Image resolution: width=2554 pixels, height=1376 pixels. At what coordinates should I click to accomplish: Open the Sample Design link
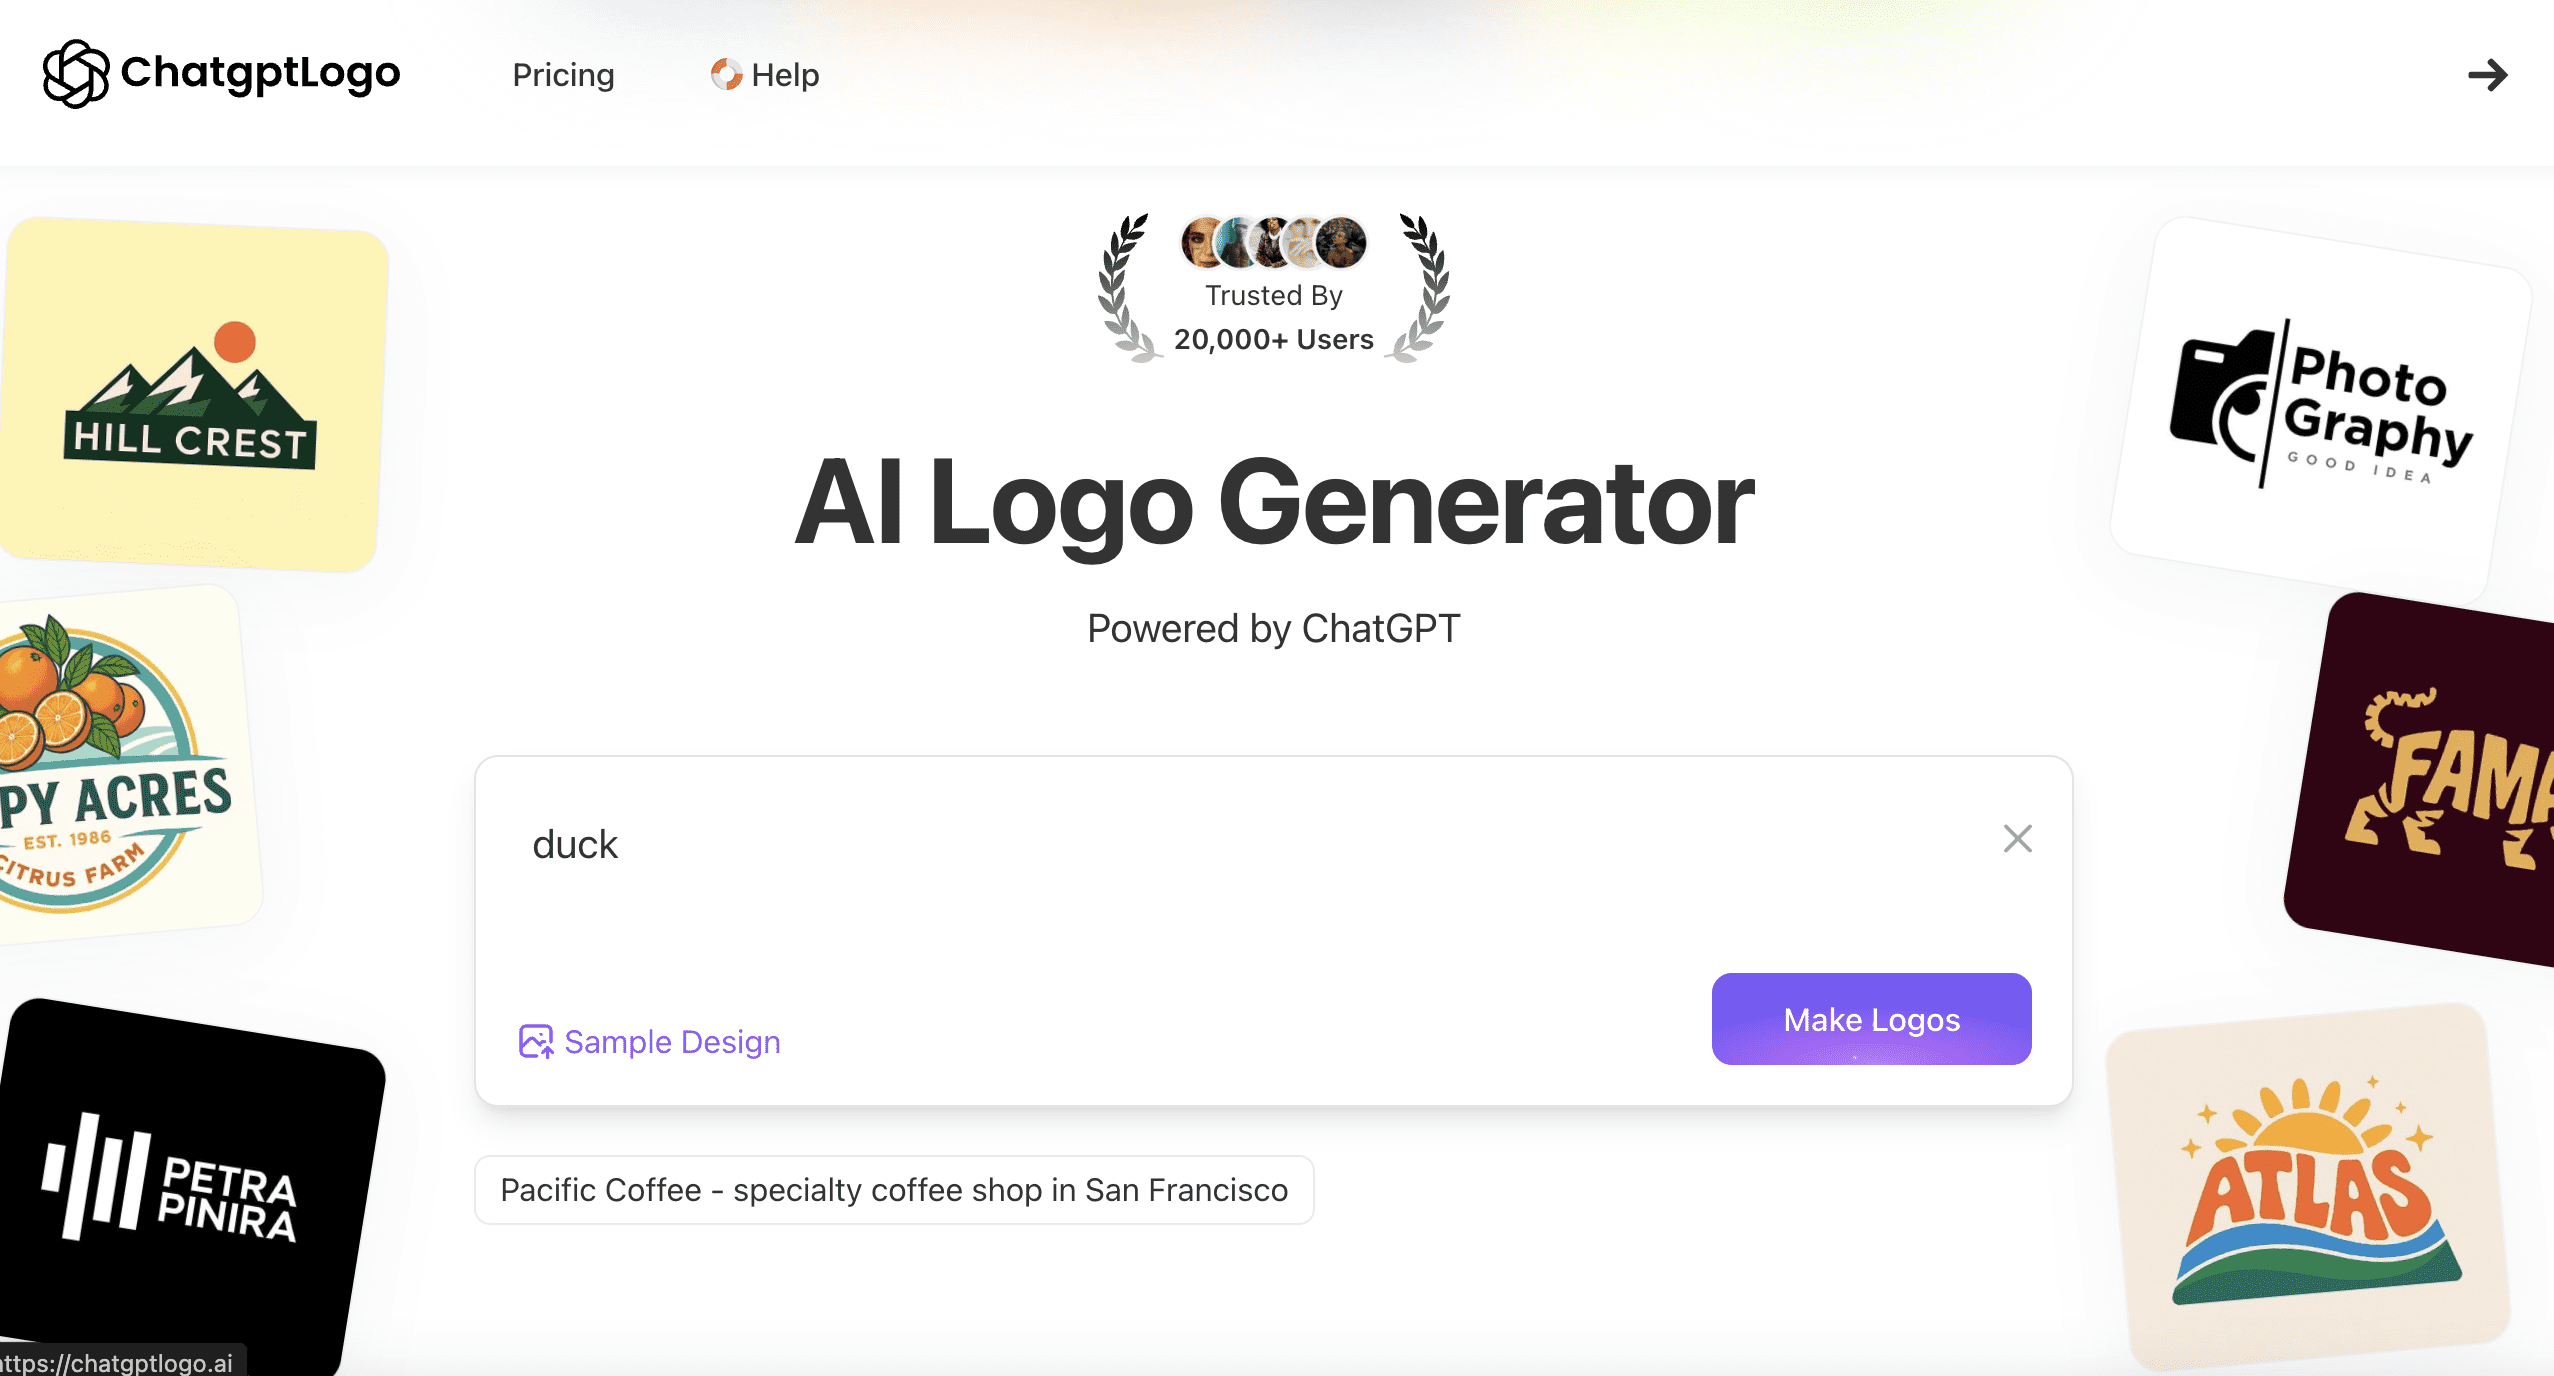pyautogui.click(x=672, y=1042)
